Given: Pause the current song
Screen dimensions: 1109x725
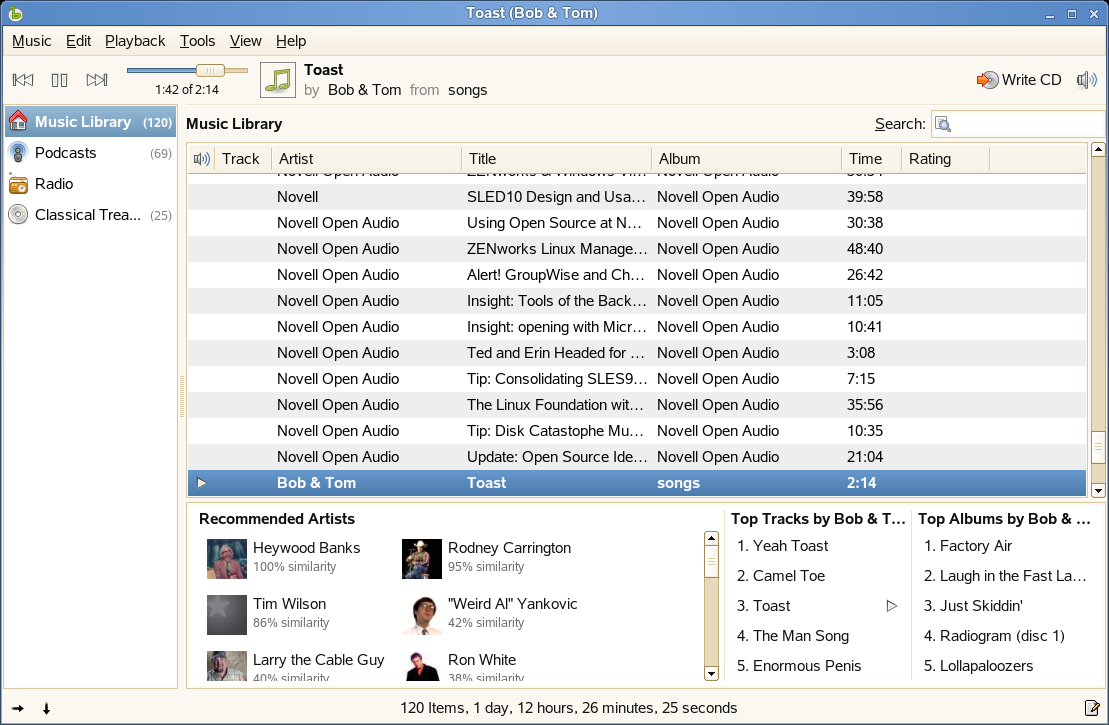Looking at the screenshot, I should pos(60,80).
